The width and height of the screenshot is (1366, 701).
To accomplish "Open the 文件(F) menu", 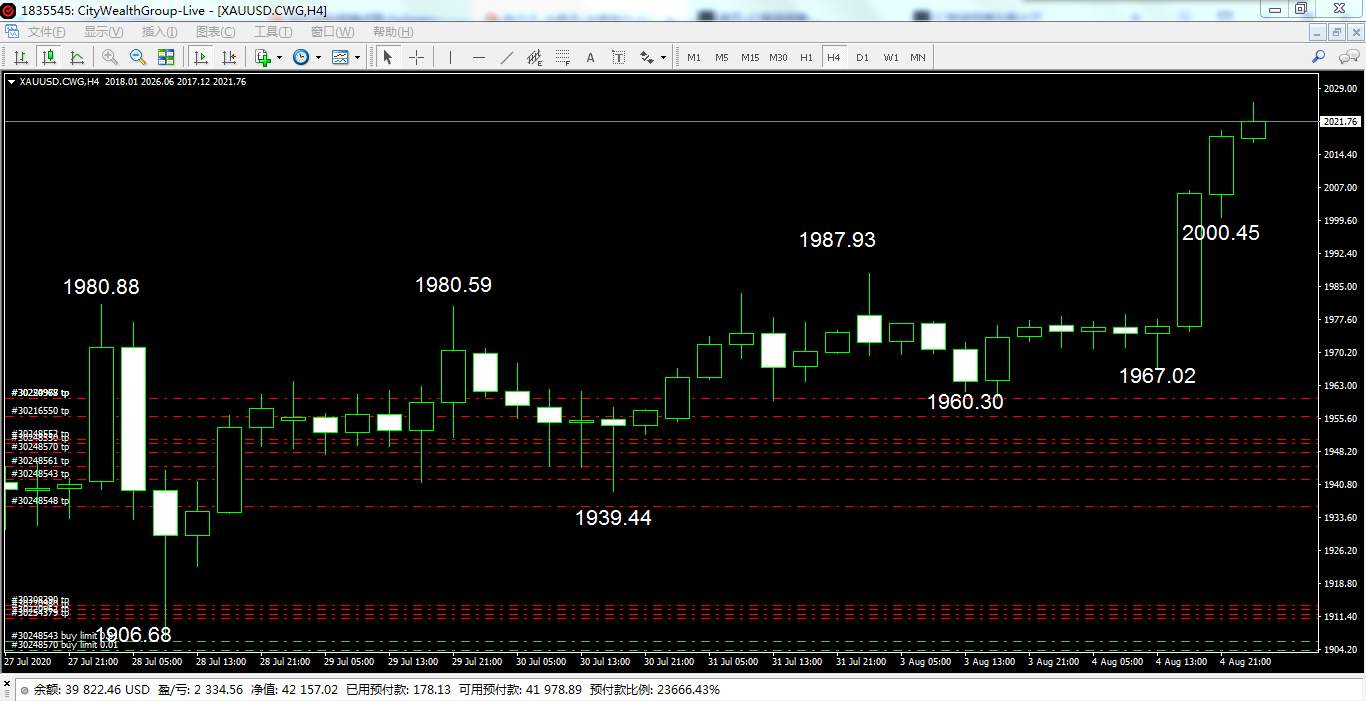I will click(x=46, y=32).
